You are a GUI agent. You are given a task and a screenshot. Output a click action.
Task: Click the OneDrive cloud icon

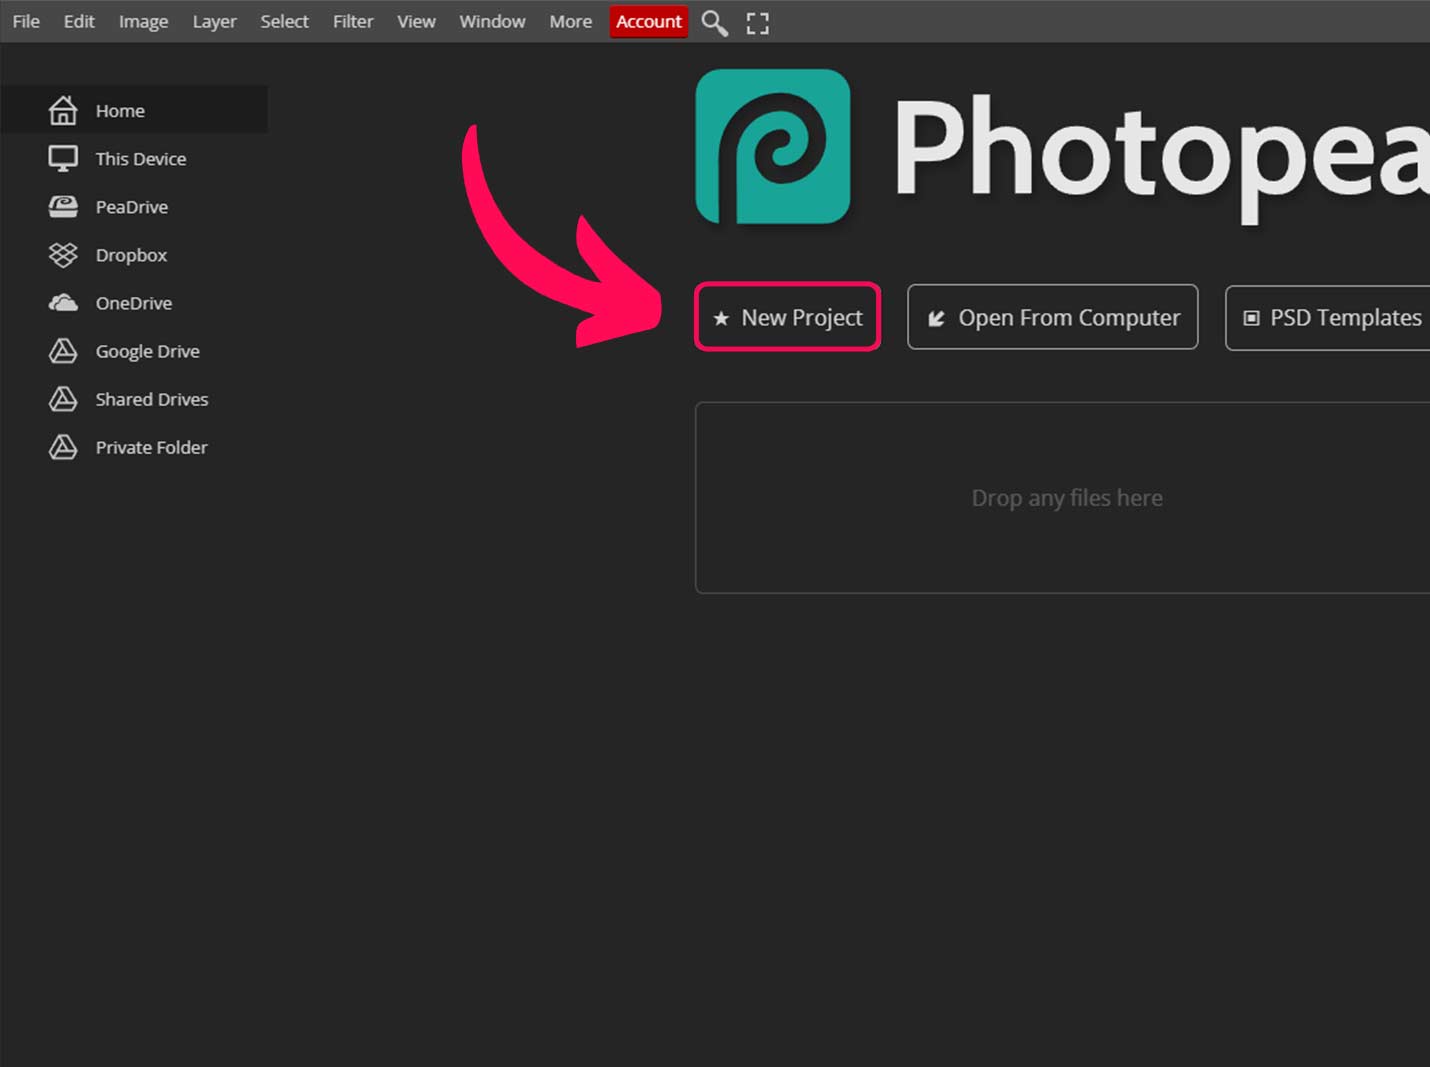63,303
